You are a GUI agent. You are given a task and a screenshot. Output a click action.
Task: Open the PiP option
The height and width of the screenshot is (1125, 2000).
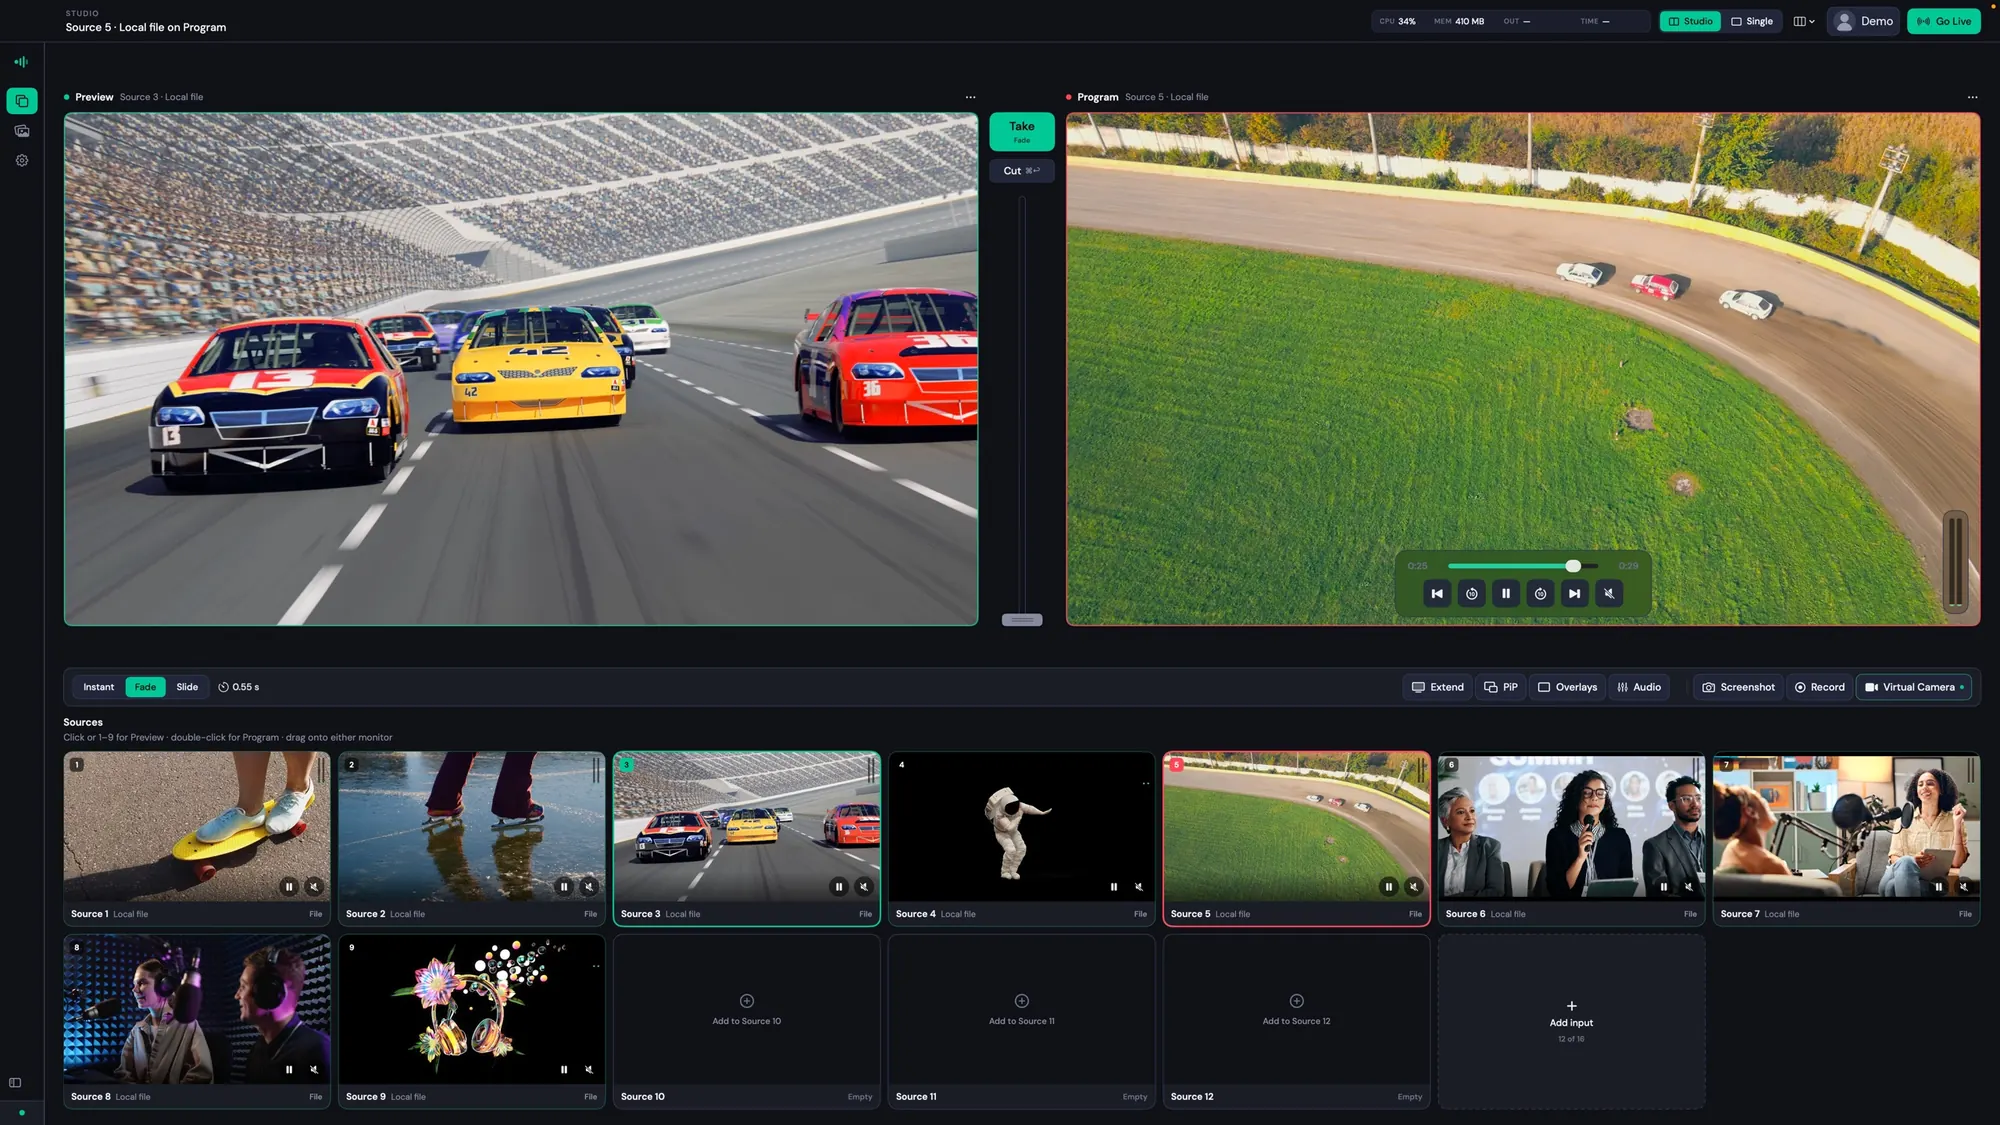[x=1501, y=687]
